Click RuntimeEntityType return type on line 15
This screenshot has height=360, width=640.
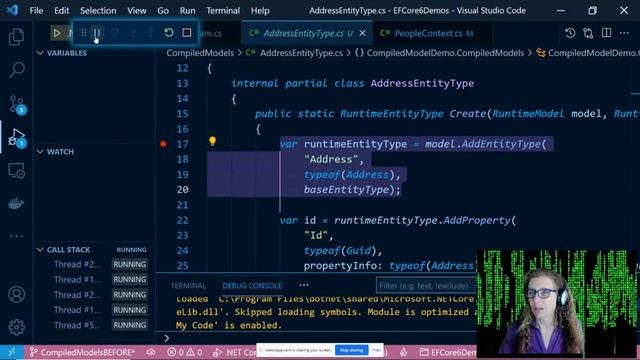pos(391,114)
